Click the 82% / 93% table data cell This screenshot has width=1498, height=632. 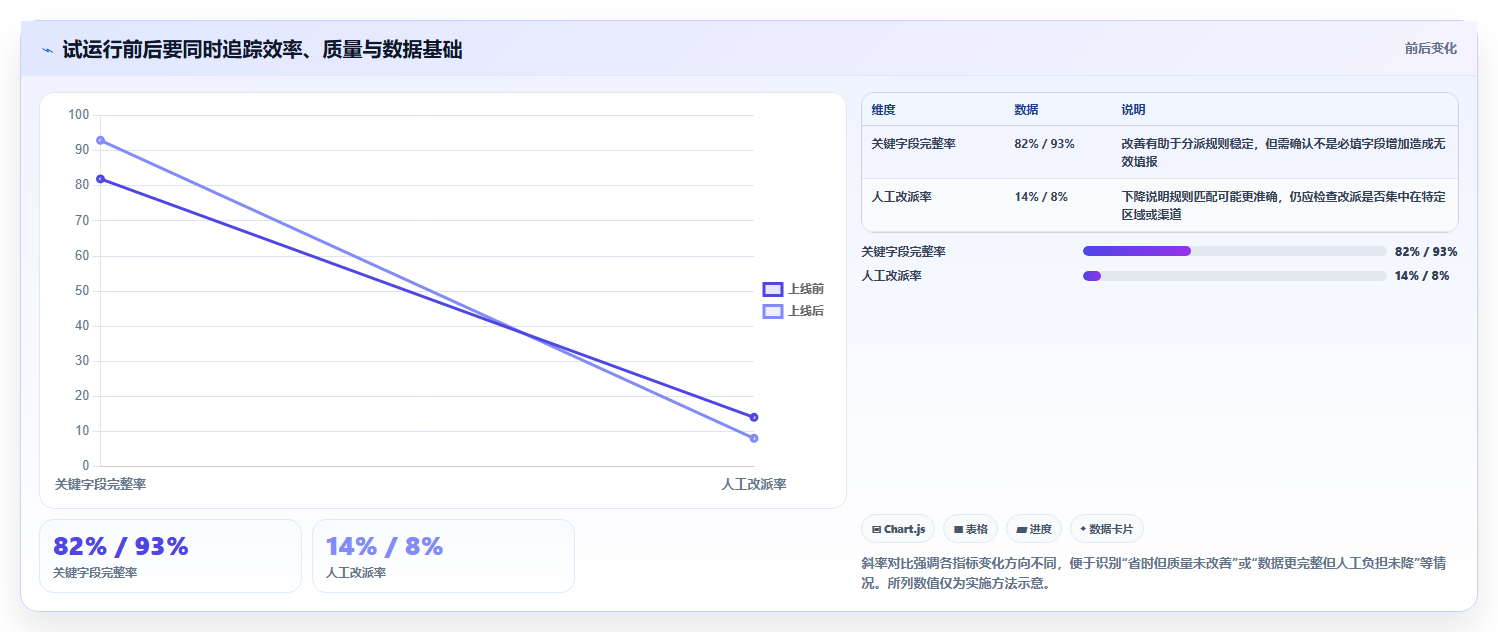(x=1044, y=144)
